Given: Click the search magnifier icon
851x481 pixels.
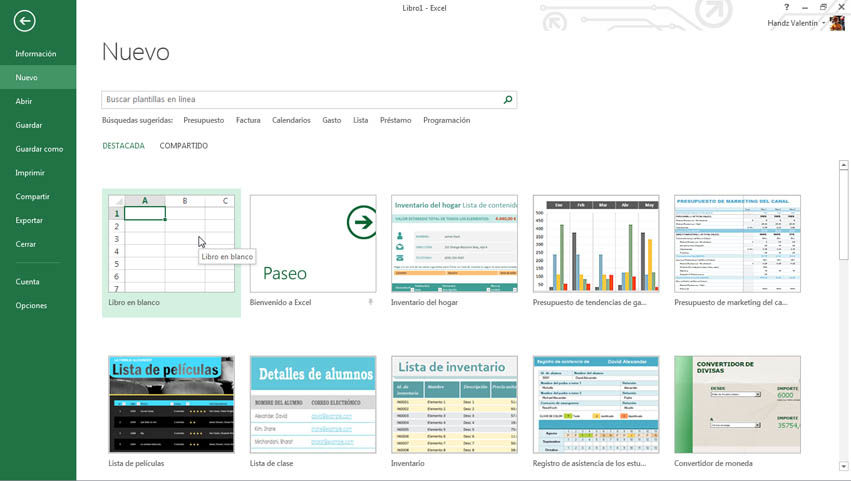Looking at the screenshot, I should (x=508, y=99).
